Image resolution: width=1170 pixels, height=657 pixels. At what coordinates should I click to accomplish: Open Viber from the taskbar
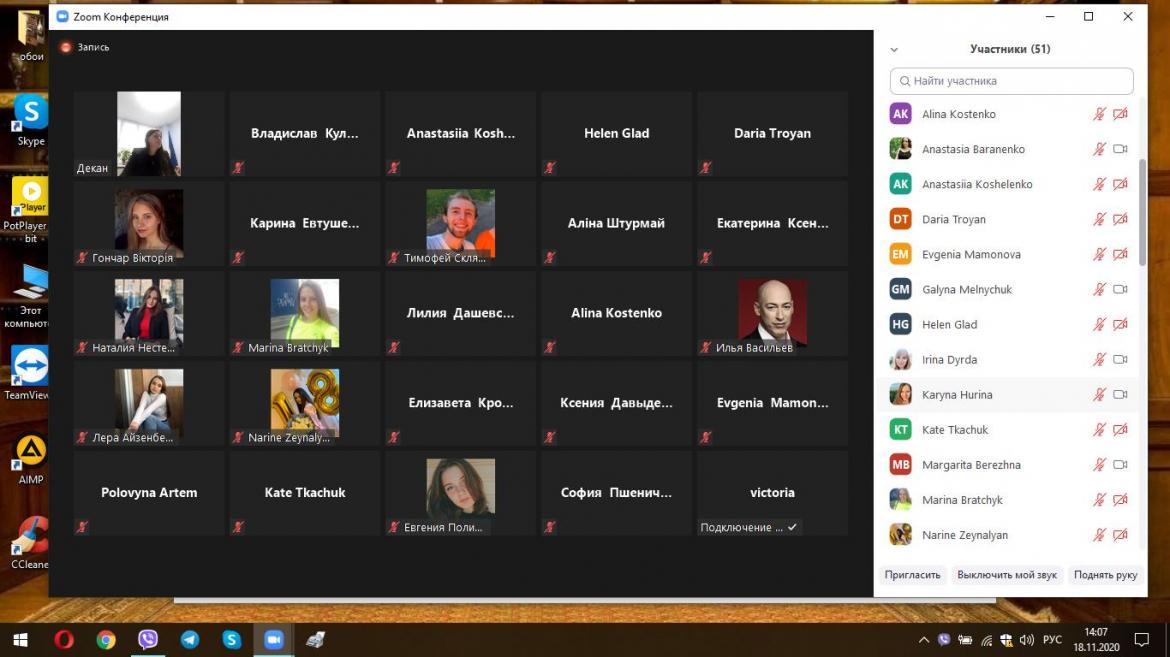(x=148, y=640)
